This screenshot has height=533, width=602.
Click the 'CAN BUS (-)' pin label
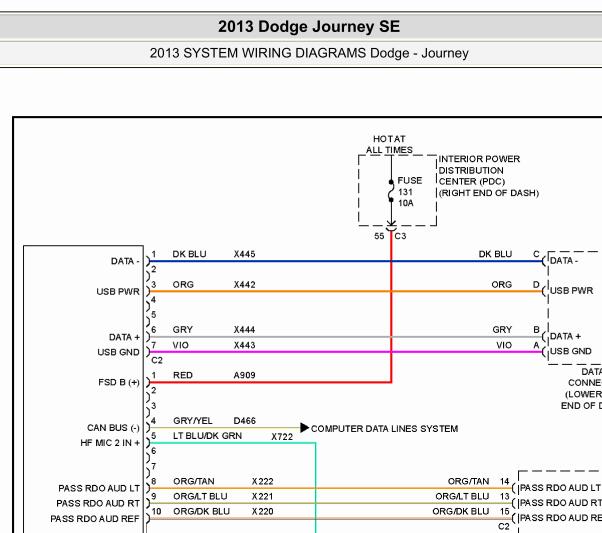pyautogui.click(x=113, y=428)
